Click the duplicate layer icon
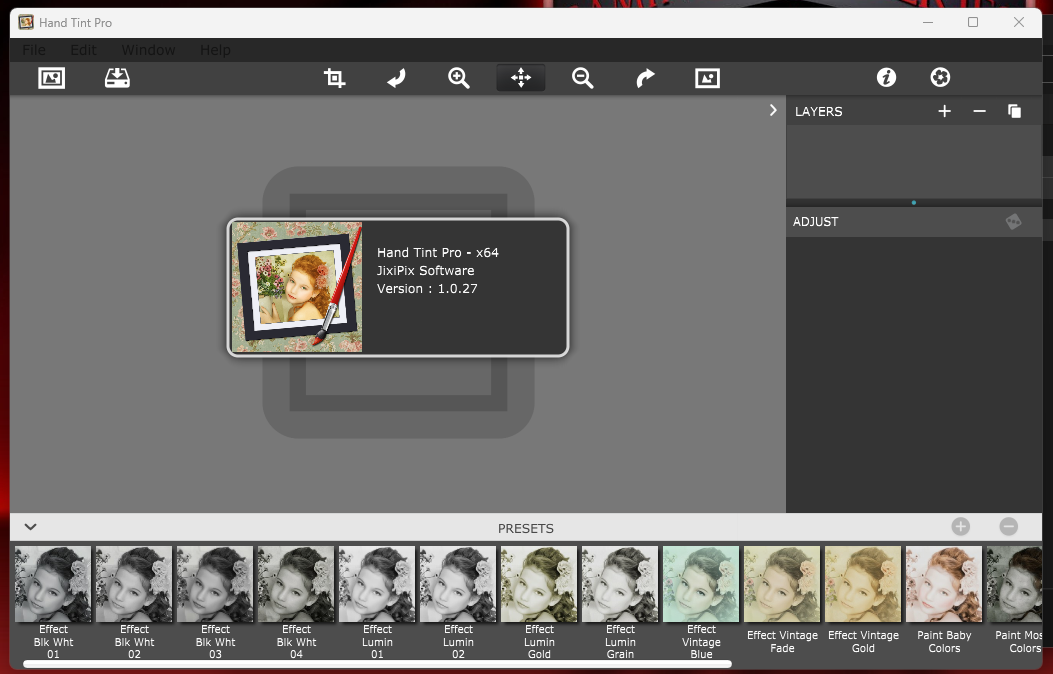 point(1014,111)
